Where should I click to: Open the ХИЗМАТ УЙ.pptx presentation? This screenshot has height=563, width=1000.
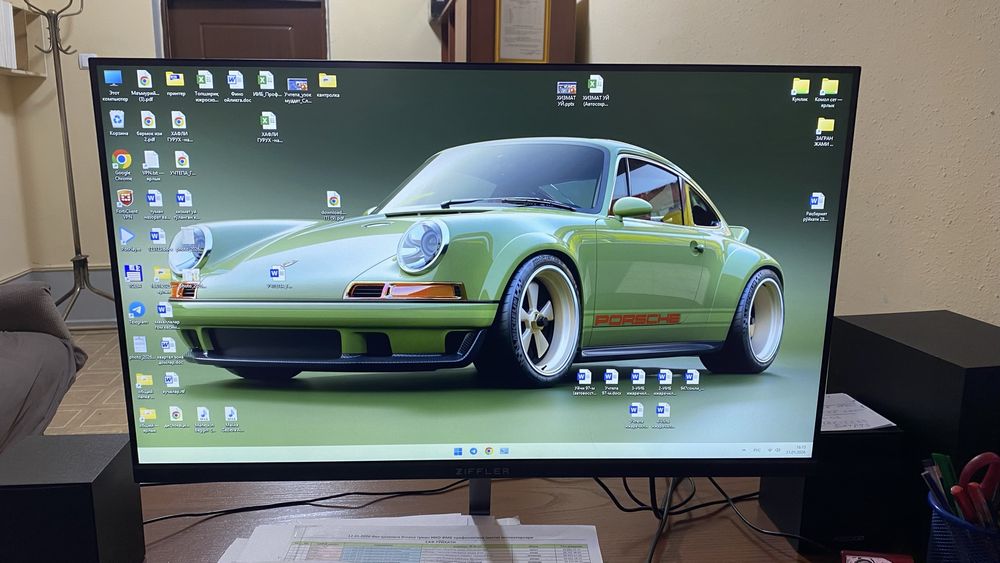[566, 93]
